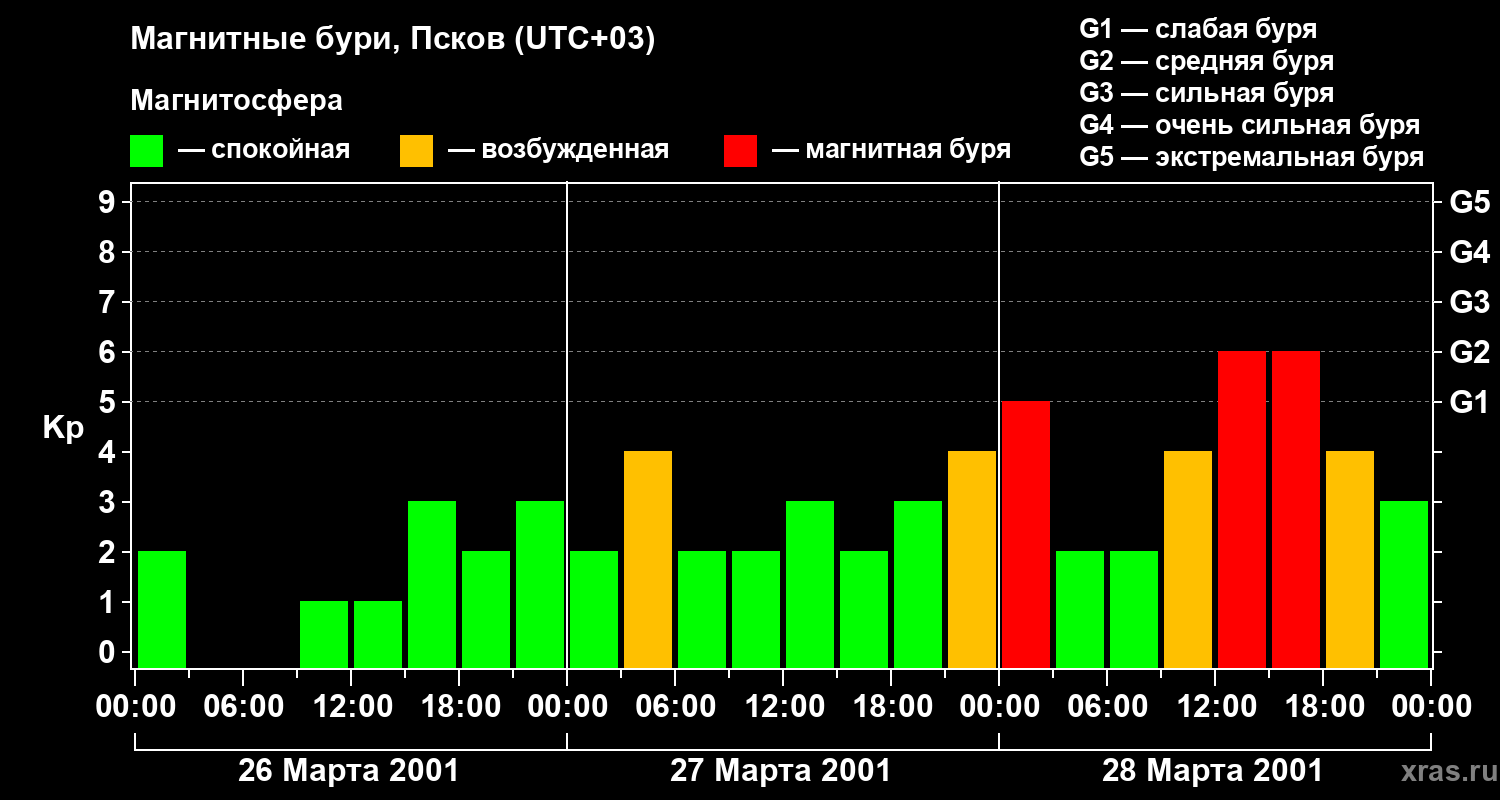Click the yellow Kp 4 bar at 28 March 09:00–12:00
The width and height of the screenshot is (1500, 800).
tap(1188, 559)
